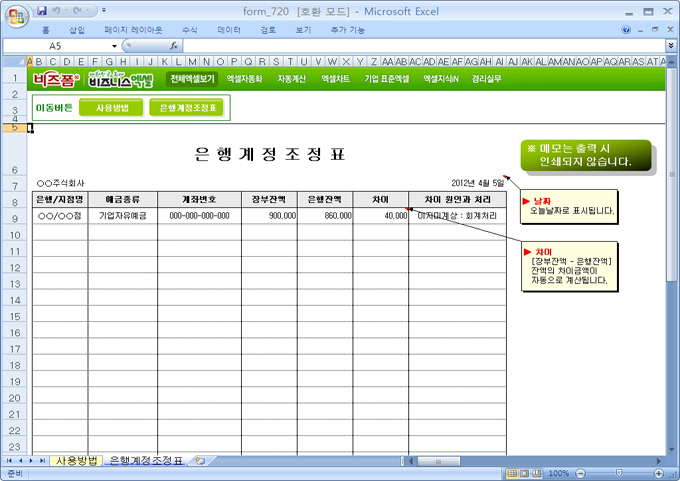This screenshot has height=481, width=680.
Task: Expand the formula bar
Action: 670,46
